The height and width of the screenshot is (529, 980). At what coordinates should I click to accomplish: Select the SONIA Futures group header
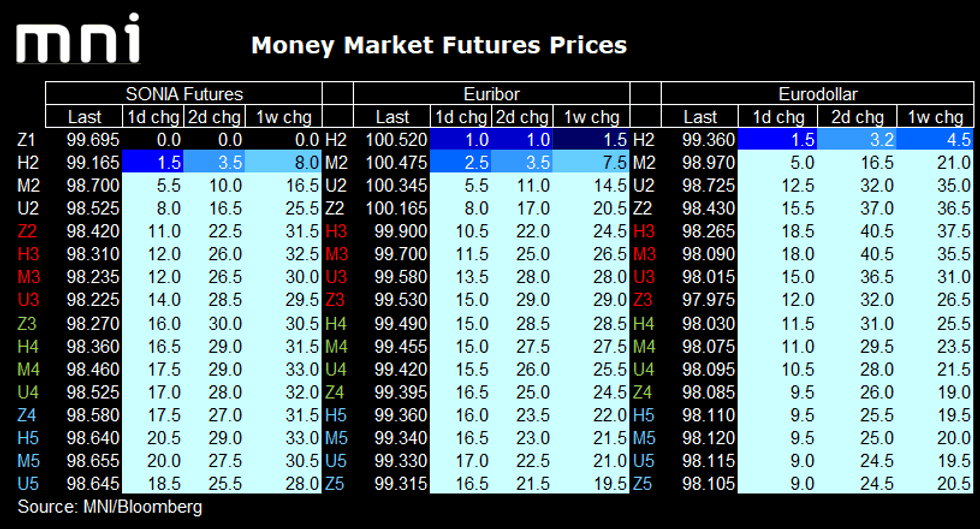(183, 94)
